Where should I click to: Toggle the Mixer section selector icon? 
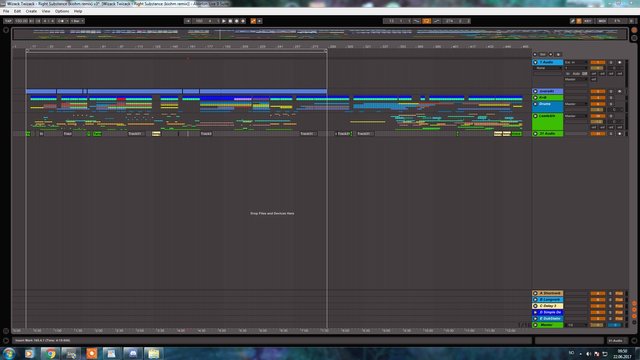click(634, 316)
